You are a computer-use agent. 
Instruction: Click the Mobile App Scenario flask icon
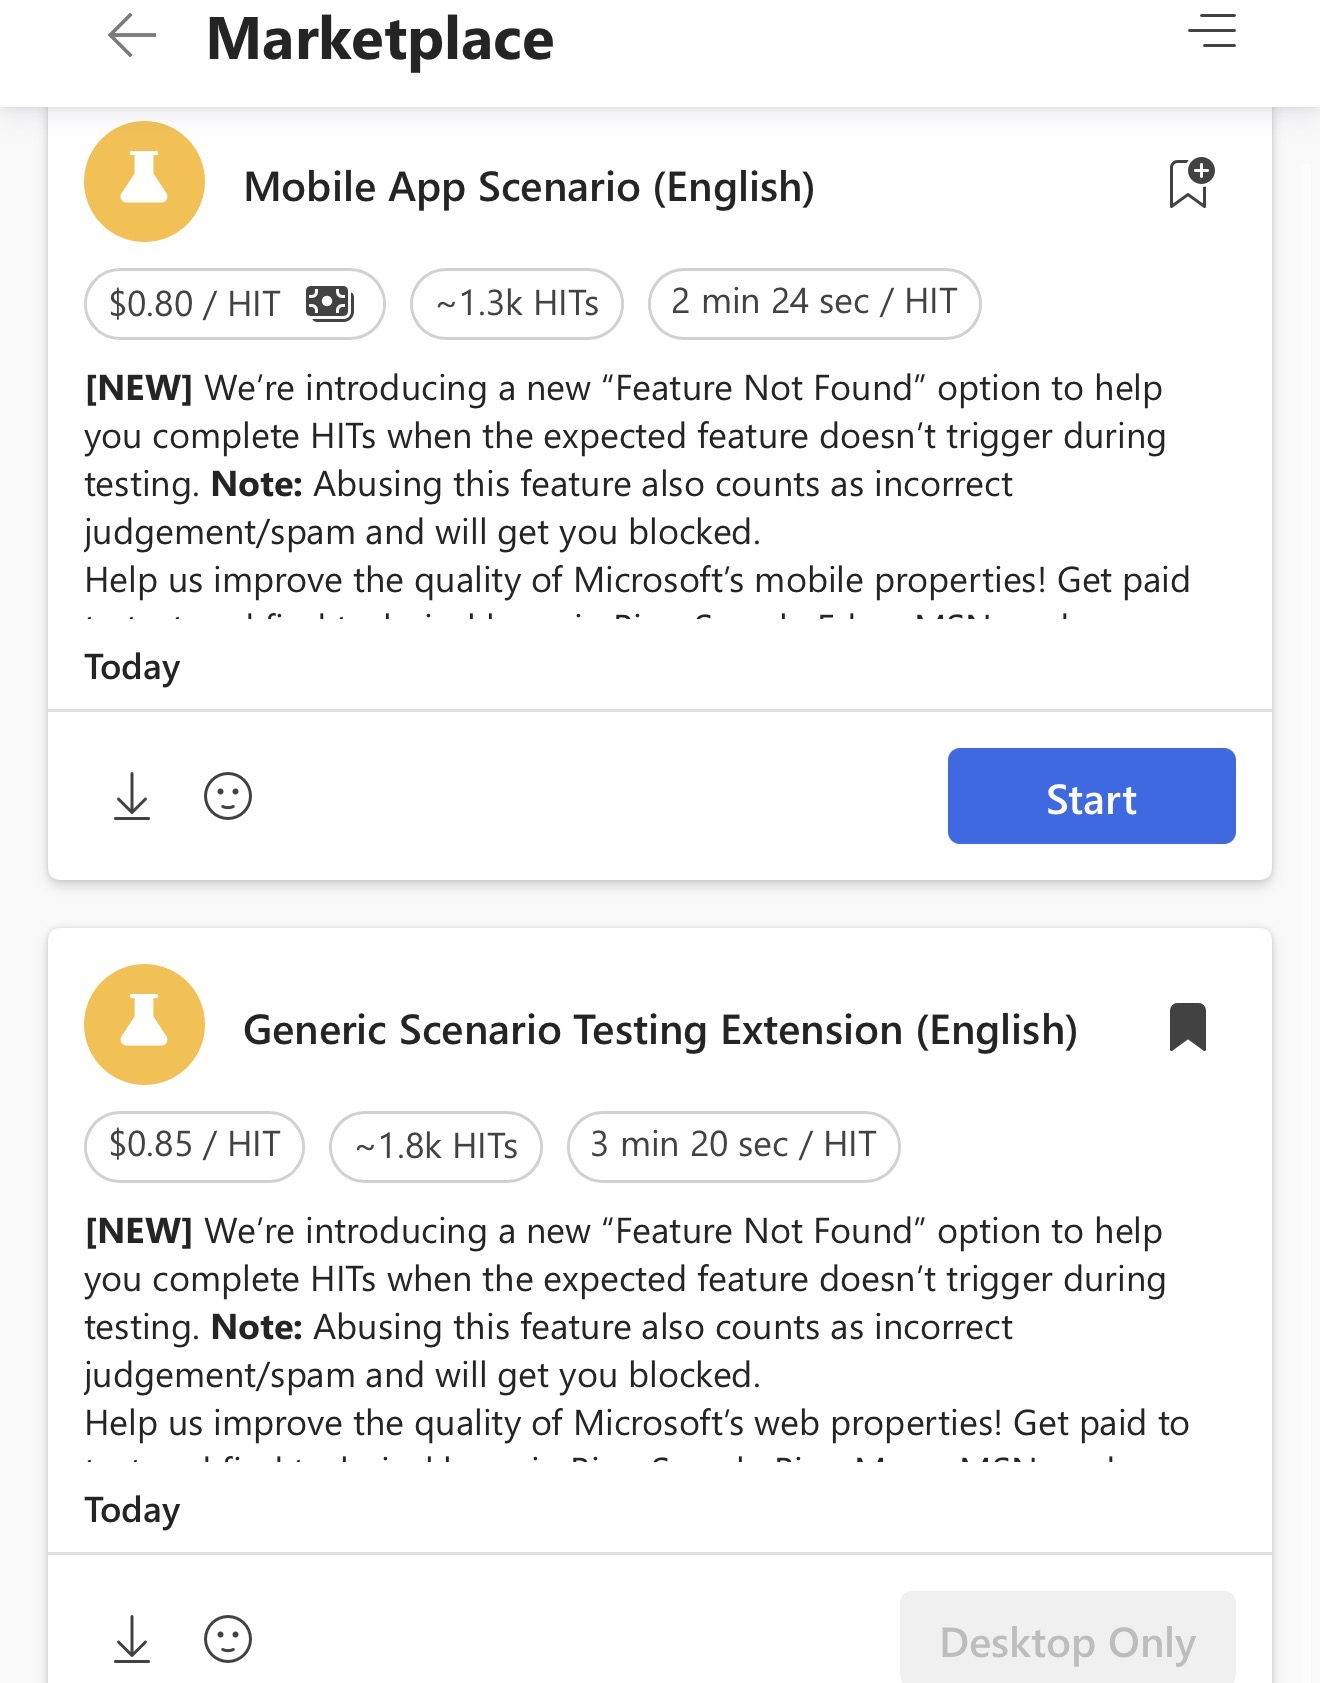[x=144, y=181]
